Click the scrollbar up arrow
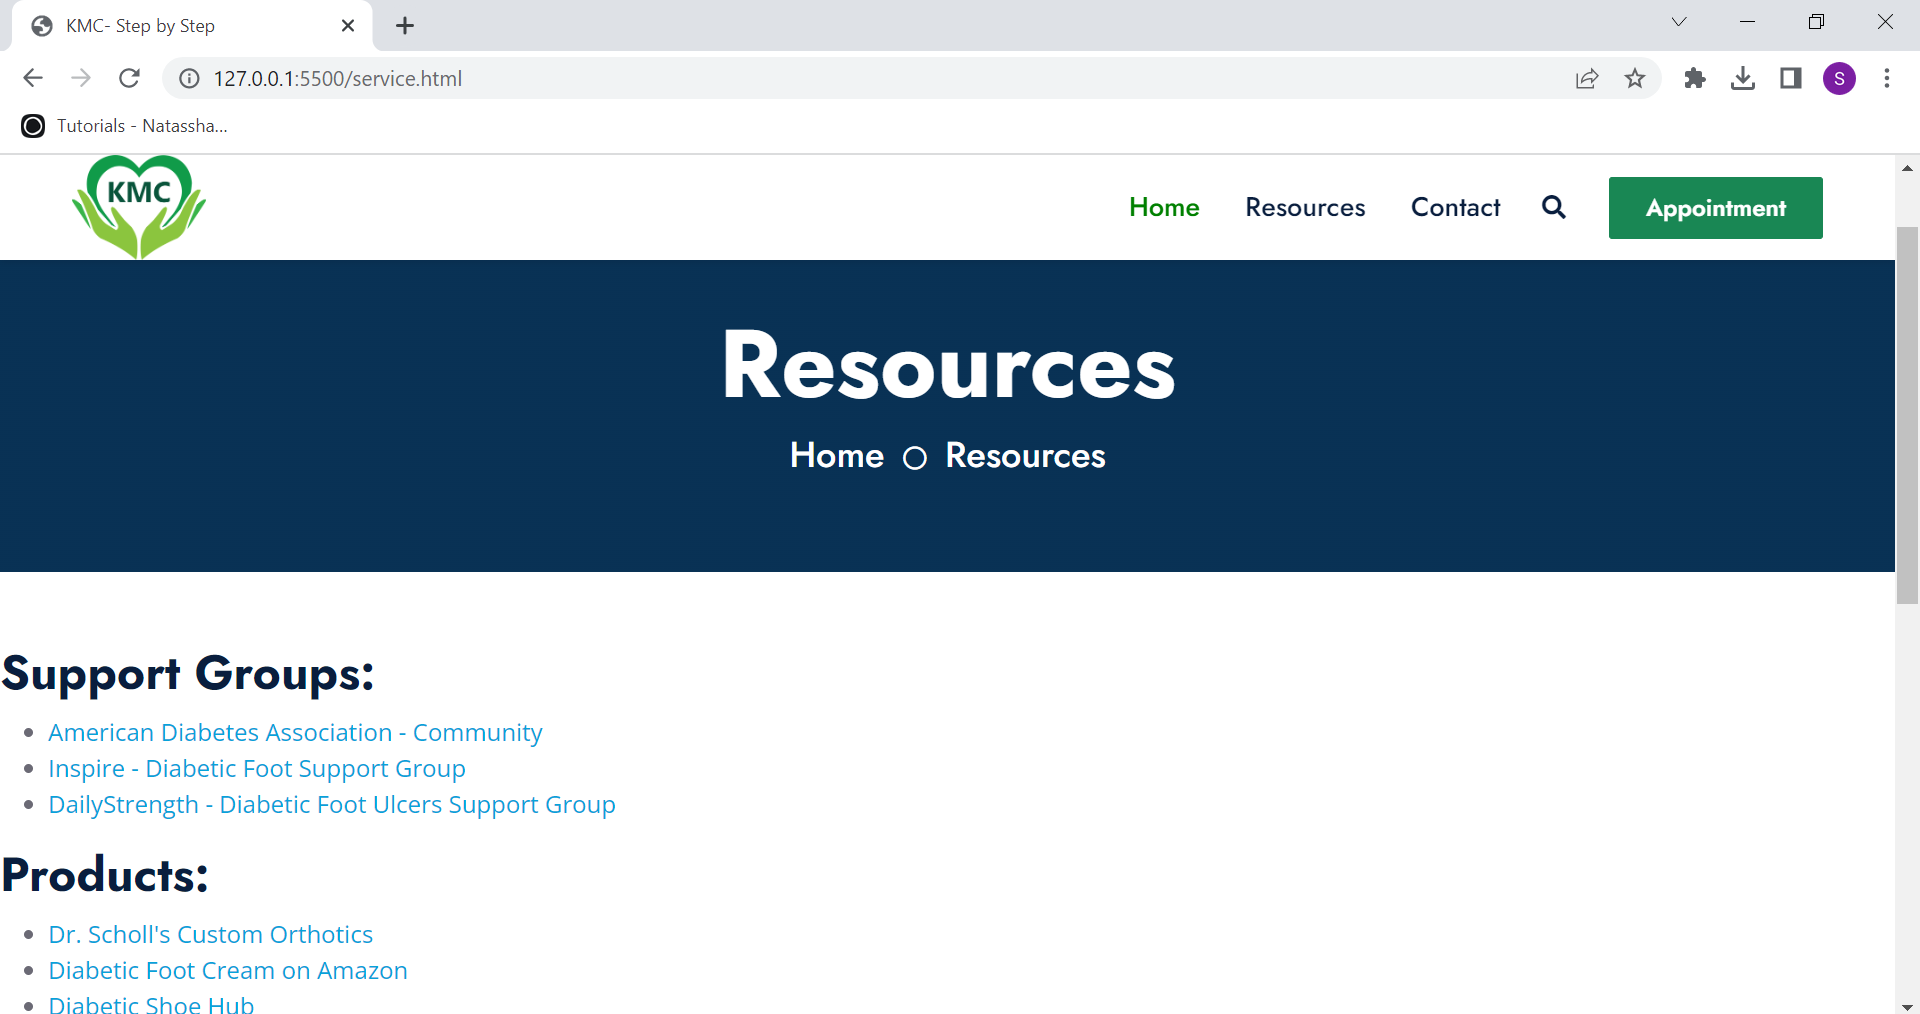 click(x=1907, y=167)
